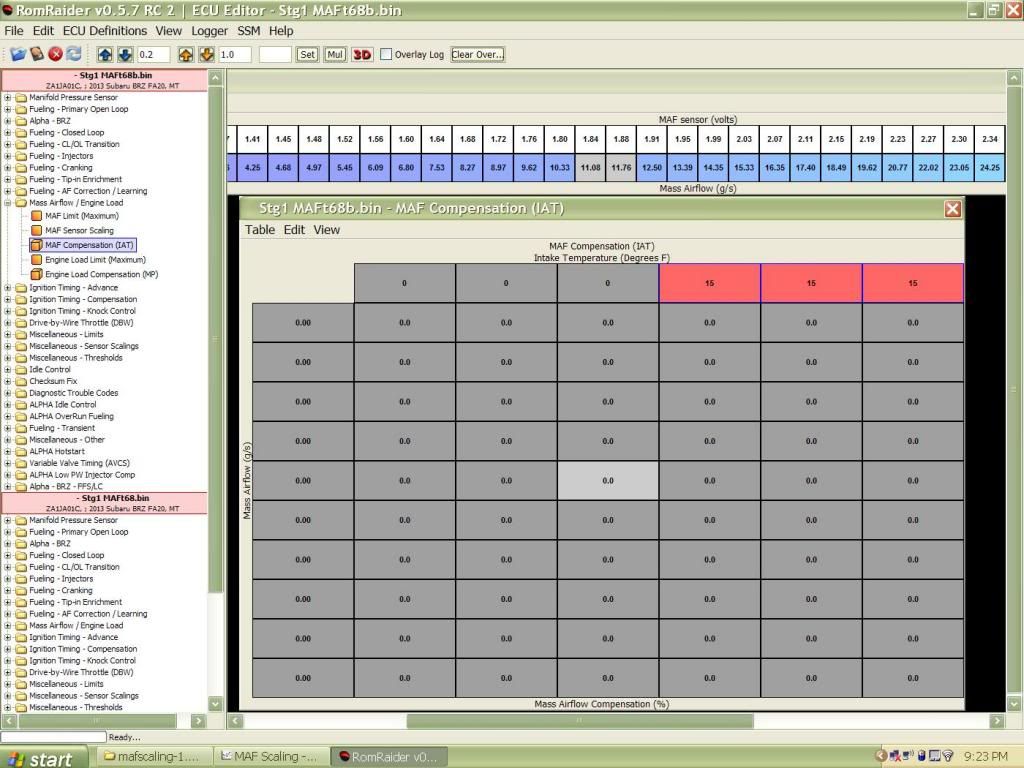Click the empty set-value input field

(275, 54)
